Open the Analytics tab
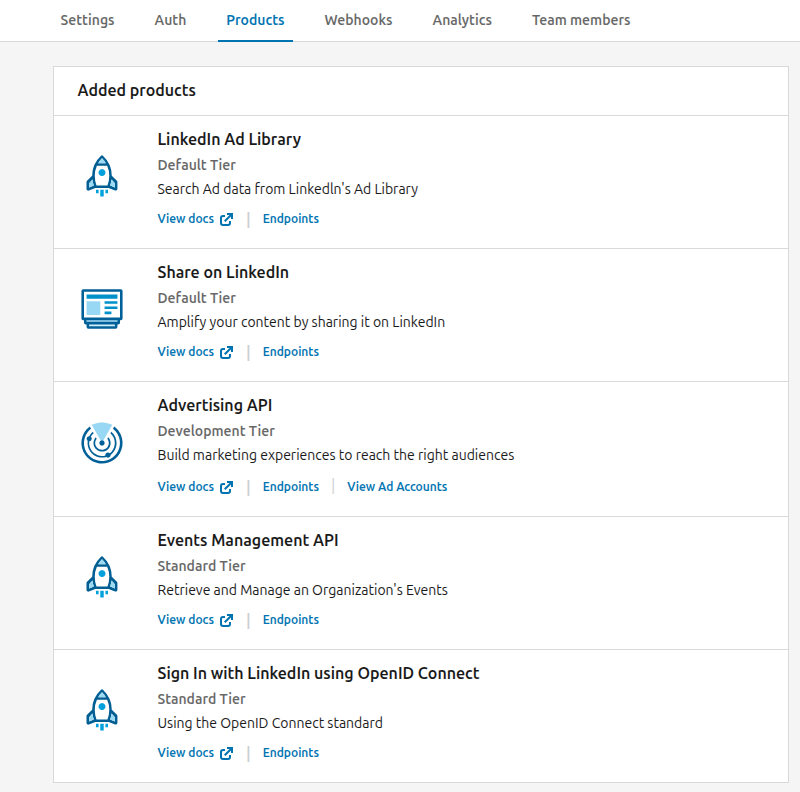 coord(462,20)
